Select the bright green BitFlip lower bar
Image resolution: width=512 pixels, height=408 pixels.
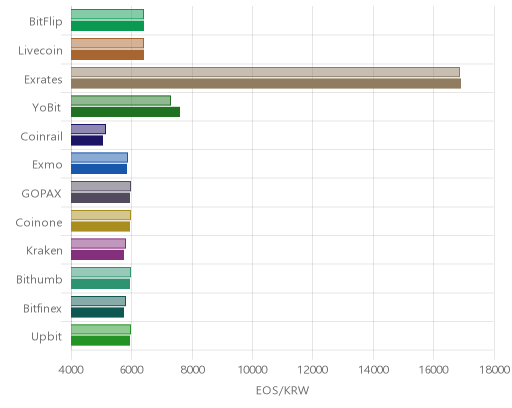(x=108, y=26)
